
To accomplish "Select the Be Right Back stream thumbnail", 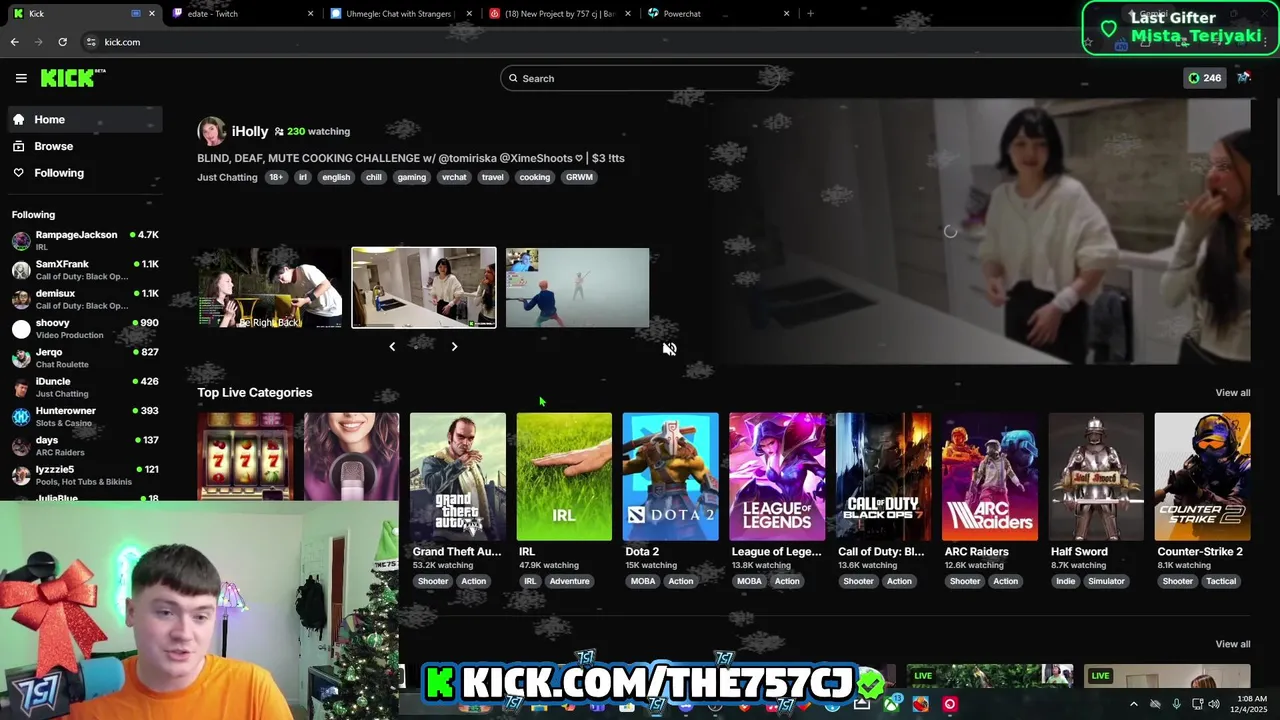I will [269, 287].
